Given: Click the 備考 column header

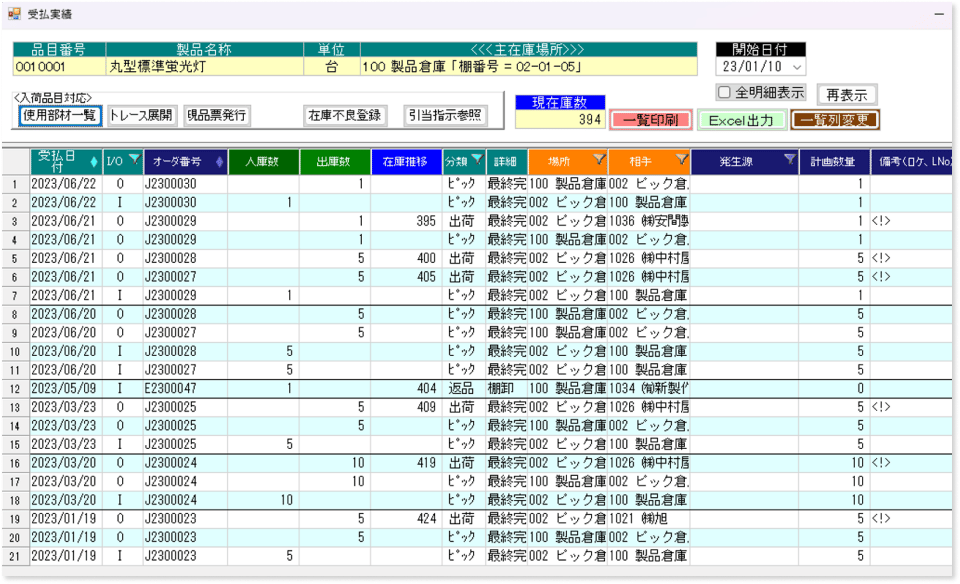Looking at the screenshot, I should coord(912,162).
